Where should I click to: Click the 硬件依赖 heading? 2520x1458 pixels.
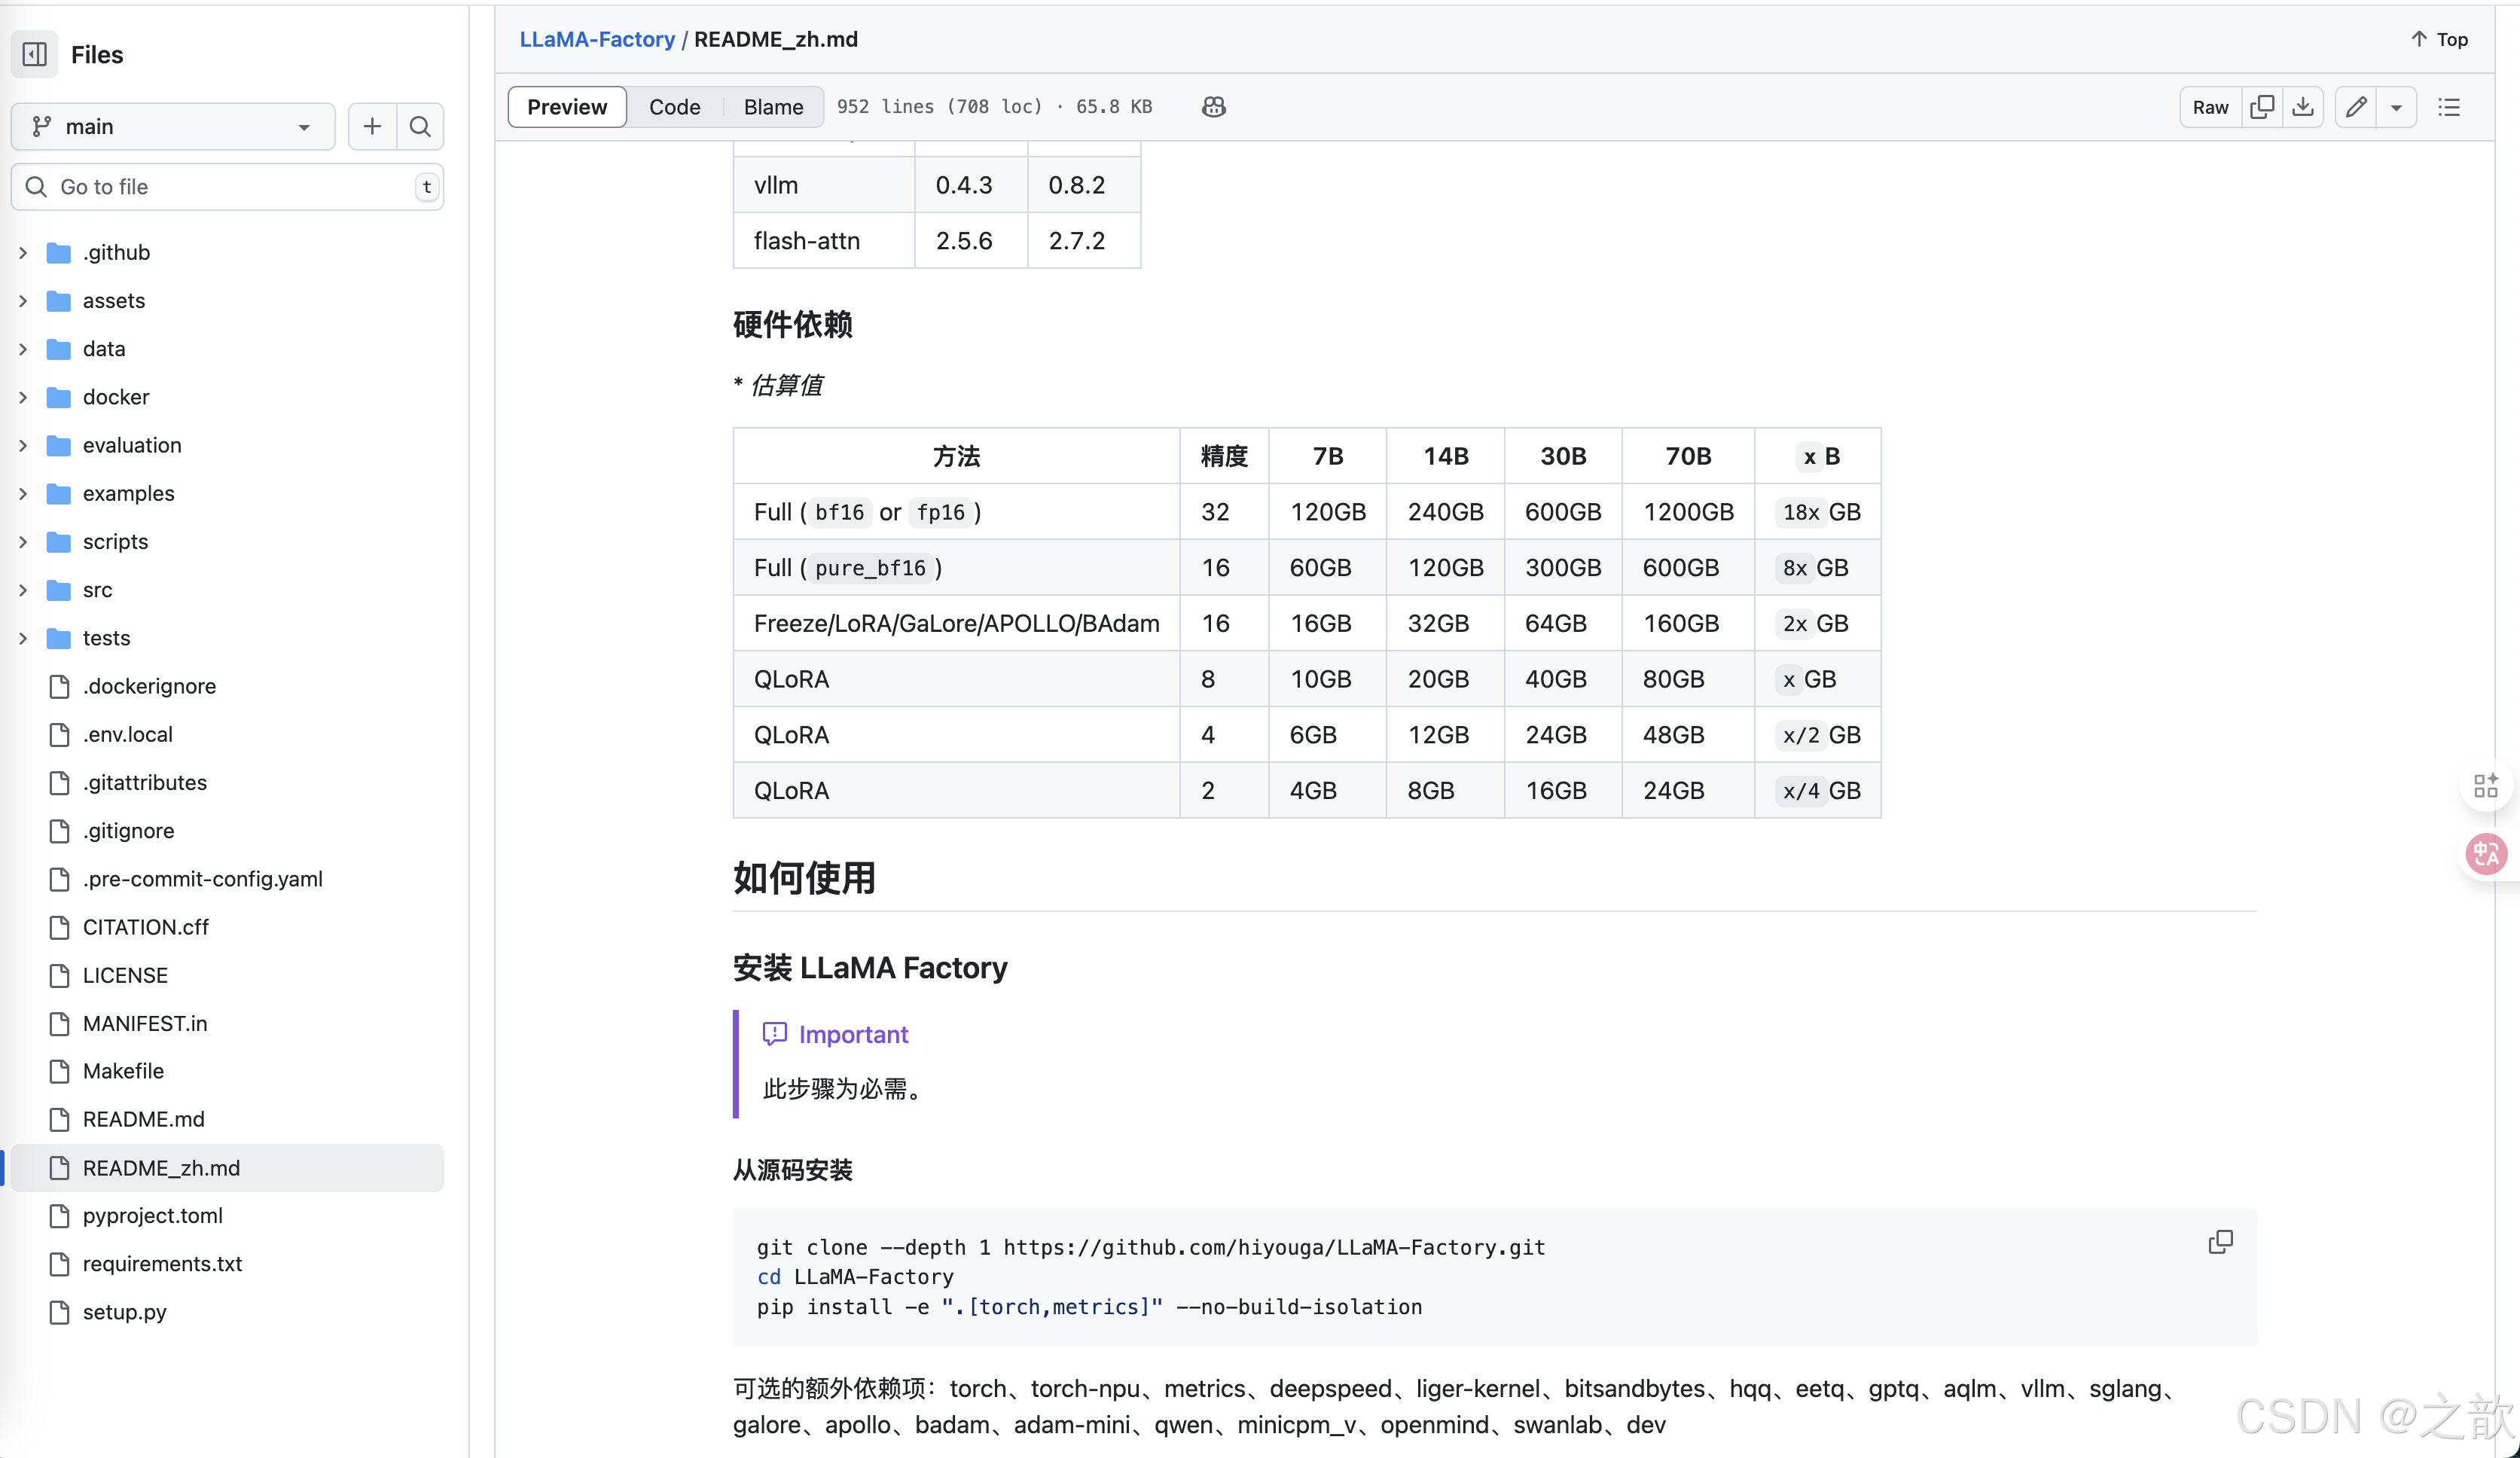(x=792, y=324)
